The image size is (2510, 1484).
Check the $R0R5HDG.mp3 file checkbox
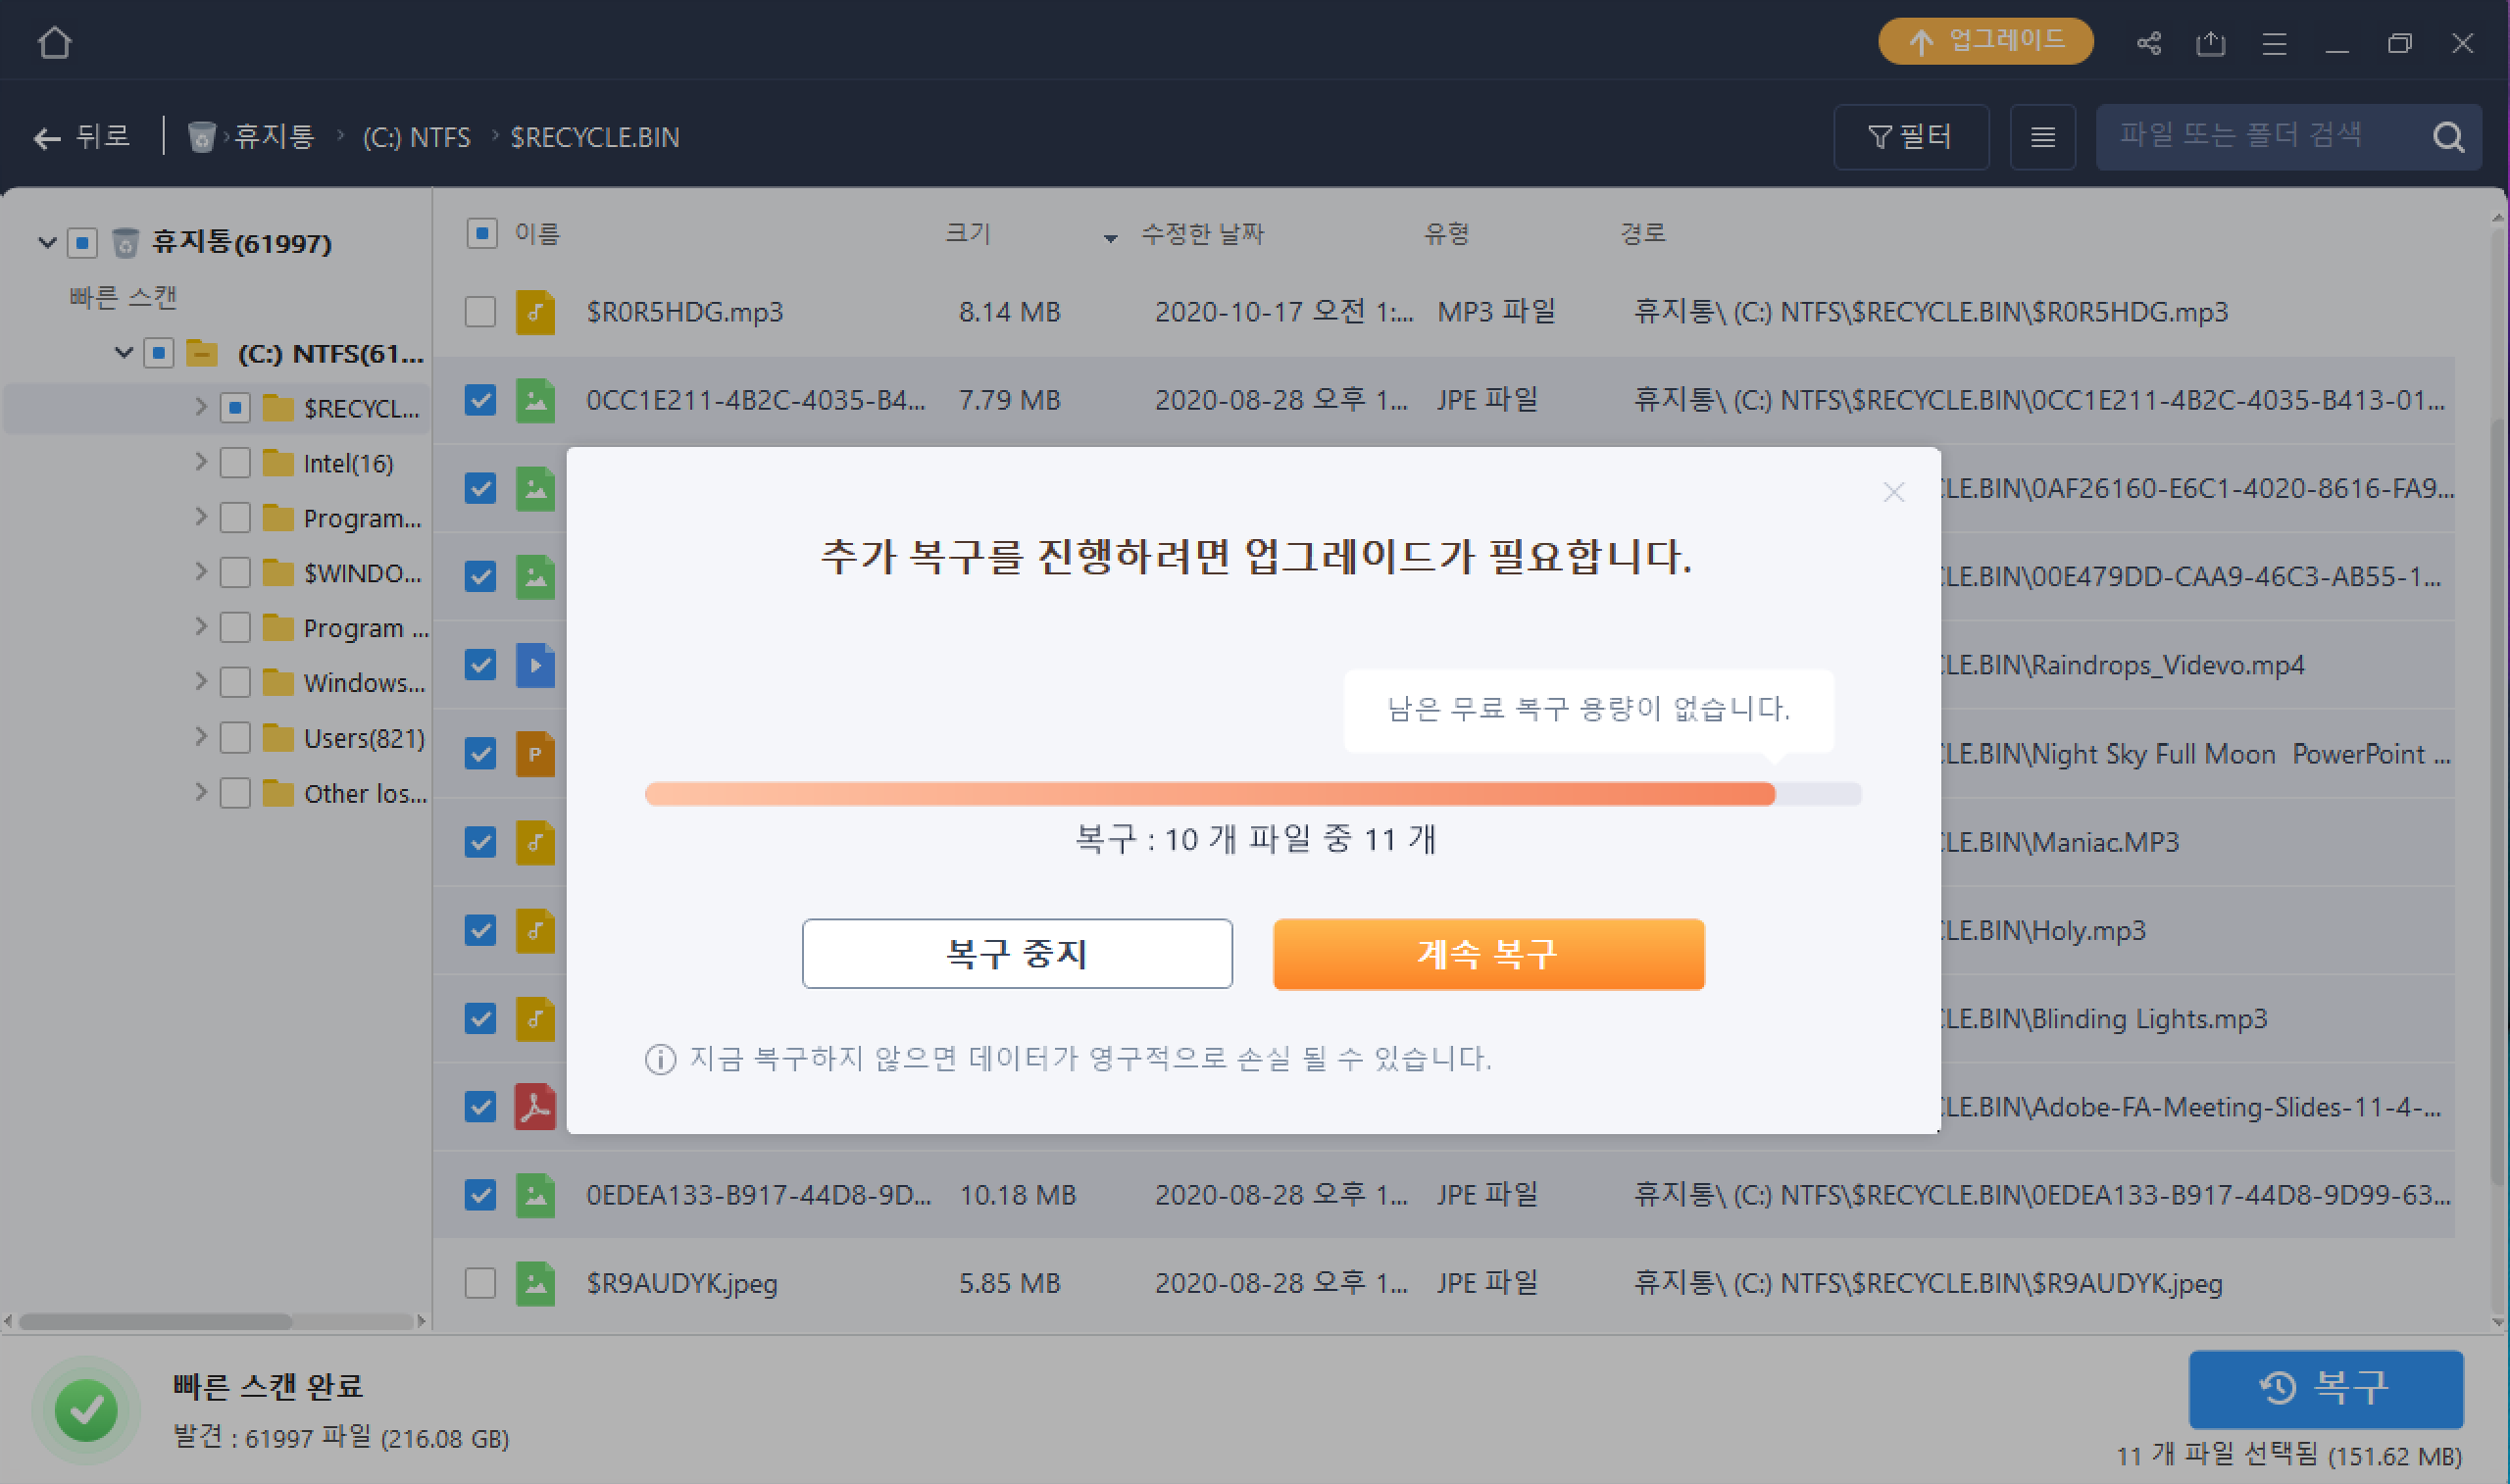480,312
